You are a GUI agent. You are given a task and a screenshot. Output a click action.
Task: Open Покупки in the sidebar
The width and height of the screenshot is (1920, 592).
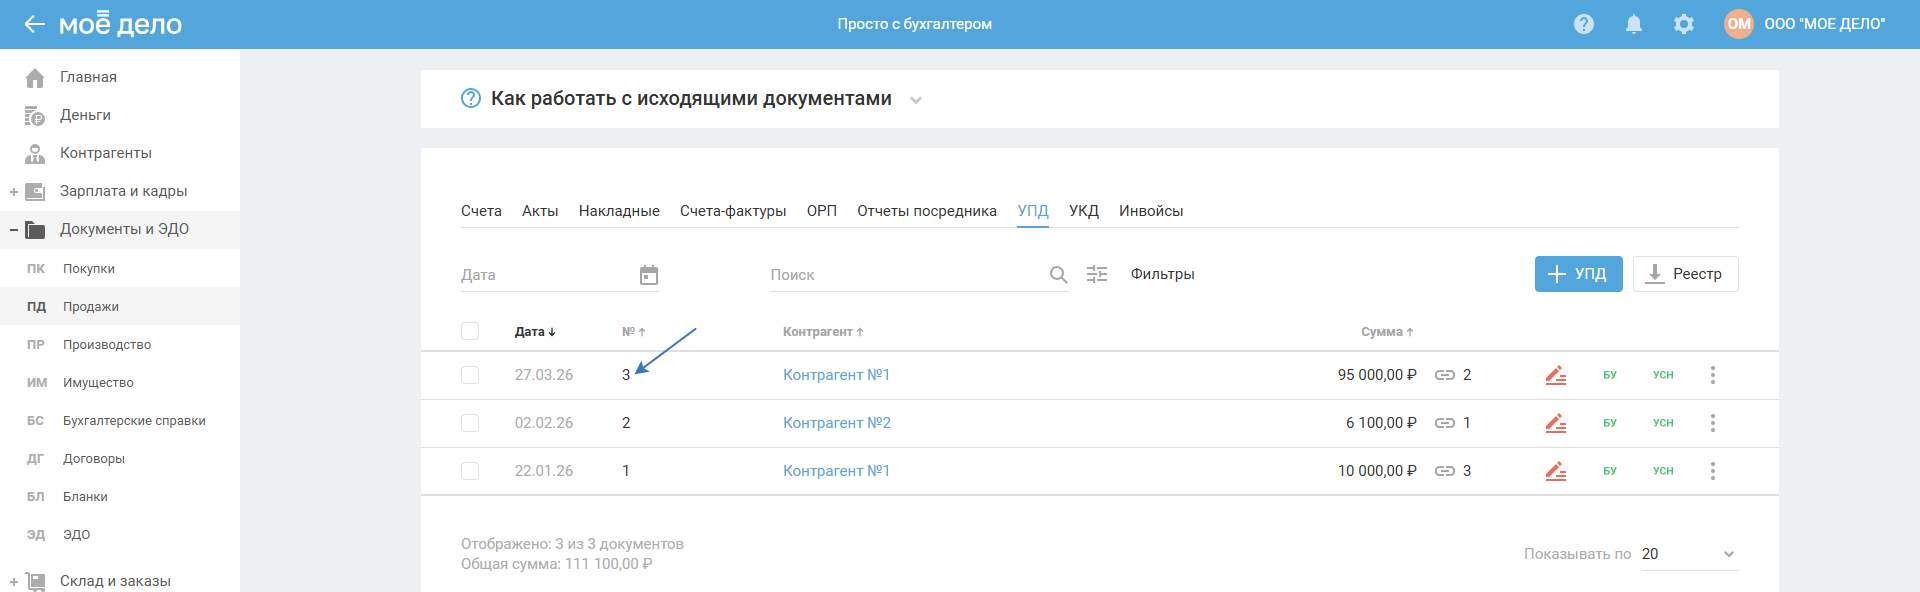(x=89, y=269)
